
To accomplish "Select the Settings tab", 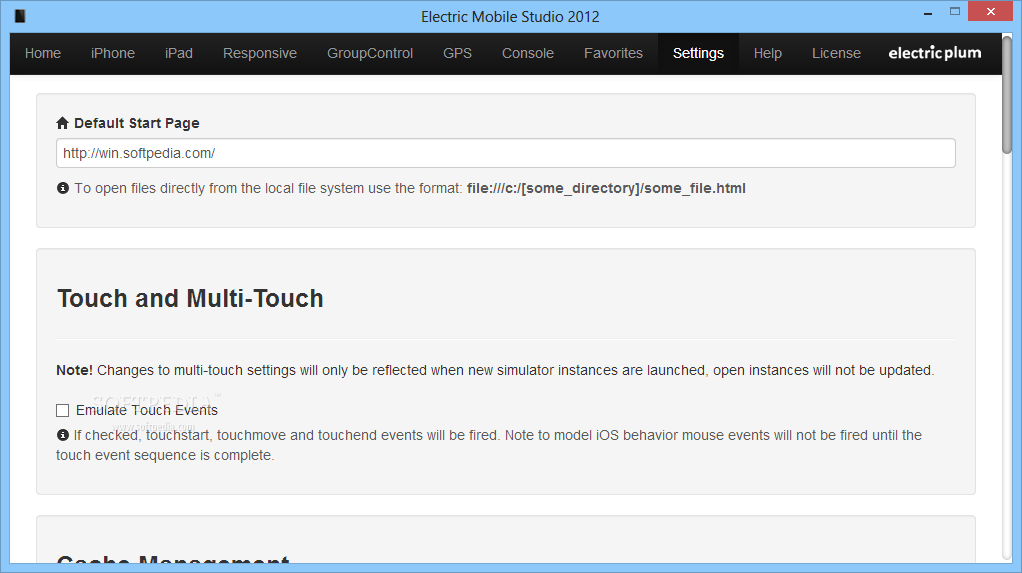I will [x=698, y=53].
